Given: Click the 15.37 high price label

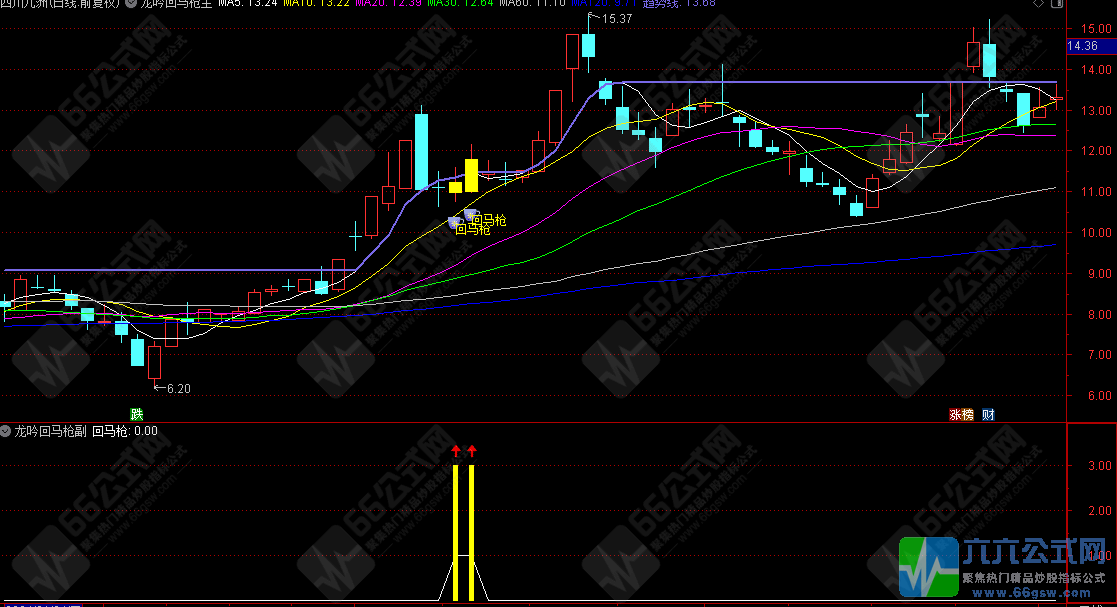Looking at the screenshot, I should [617, 19].
